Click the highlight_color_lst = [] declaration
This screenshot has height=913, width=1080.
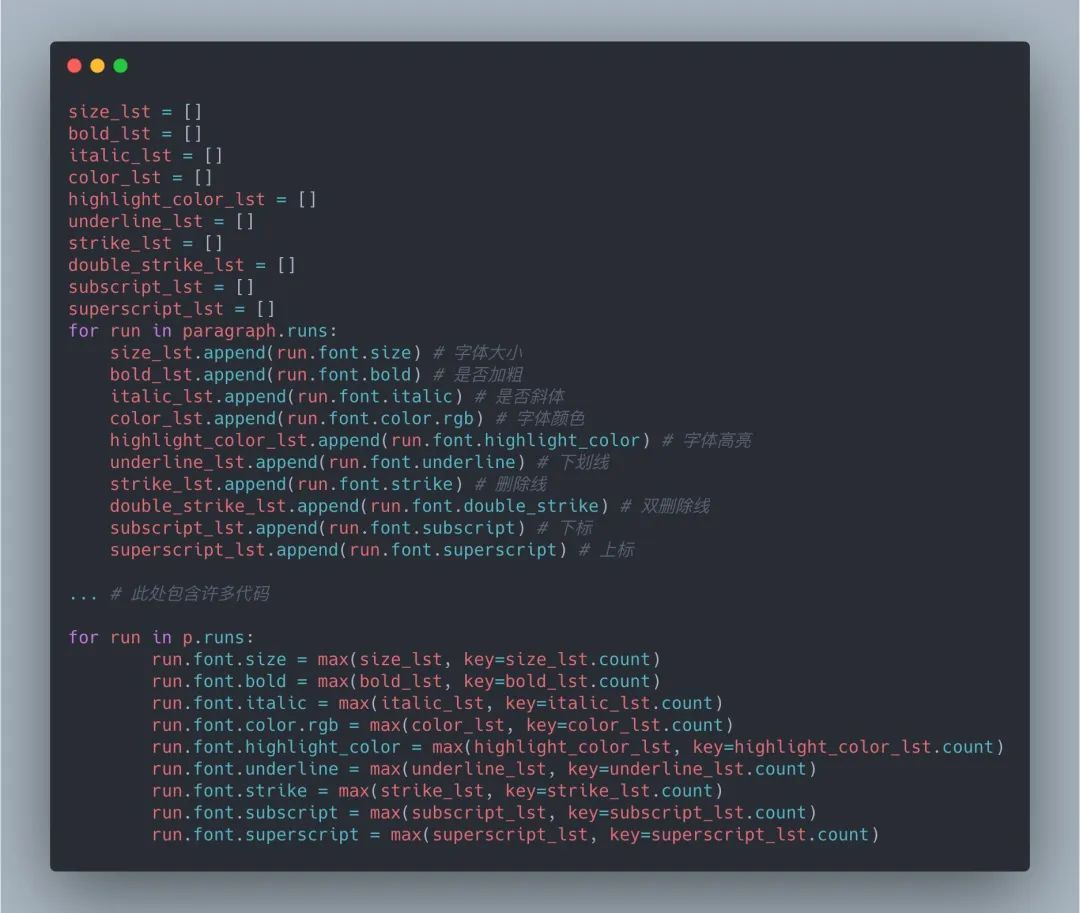coord(192,199)
